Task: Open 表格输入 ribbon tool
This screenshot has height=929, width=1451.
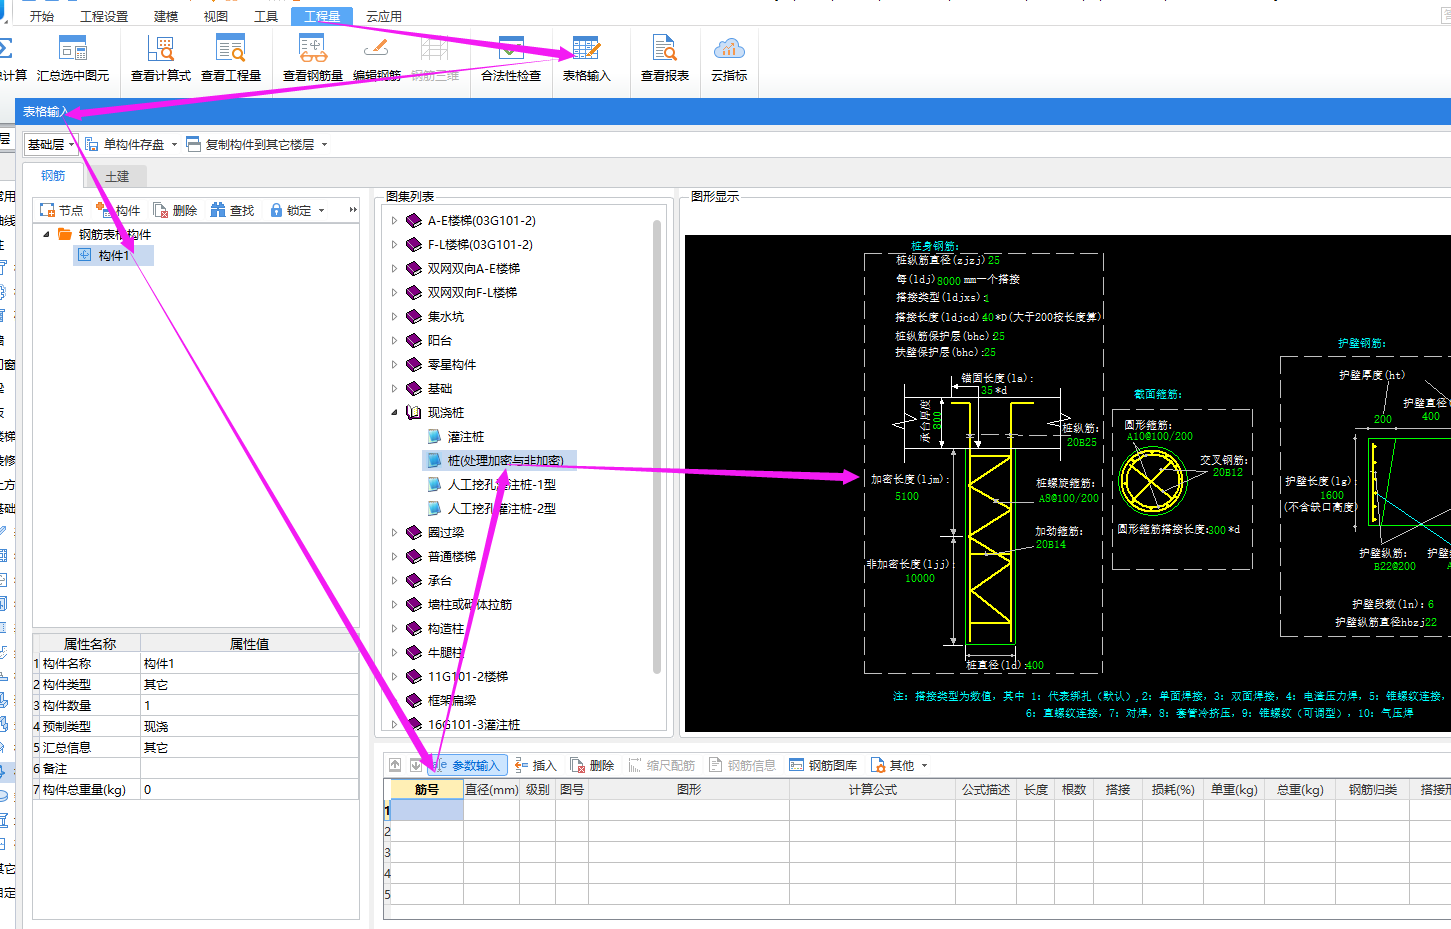Action: click(x=586, y=60)
